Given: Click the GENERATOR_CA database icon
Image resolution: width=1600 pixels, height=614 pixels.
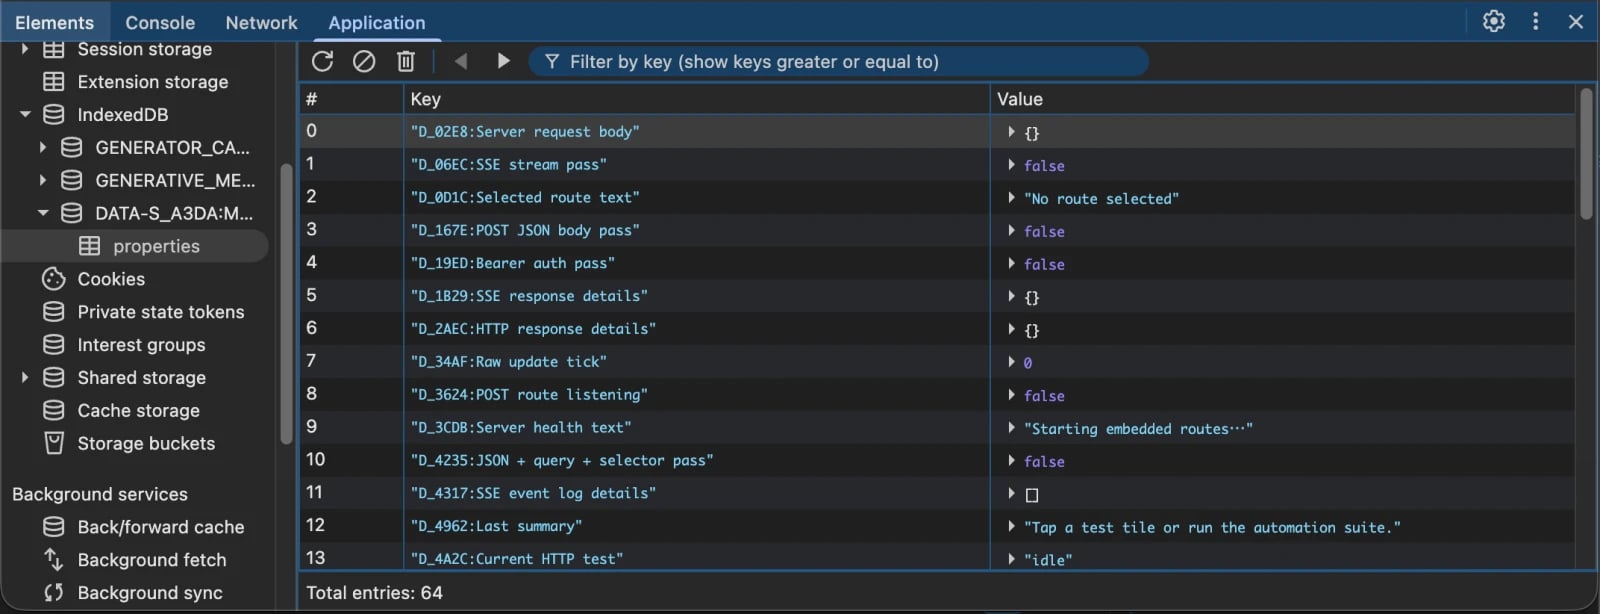Looking at the screenshot, I should click(x=72, y=147).
